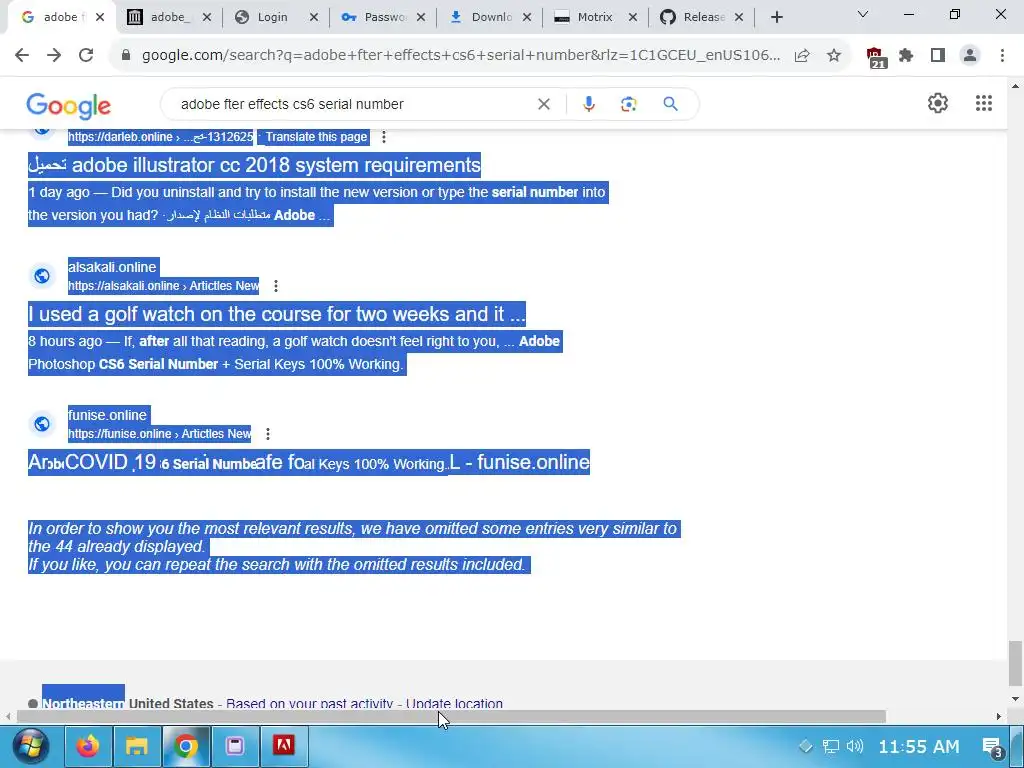Submit search with the magnifier icon
Viewport: 1024px width, 768px height.
click(x=670, y=104)
